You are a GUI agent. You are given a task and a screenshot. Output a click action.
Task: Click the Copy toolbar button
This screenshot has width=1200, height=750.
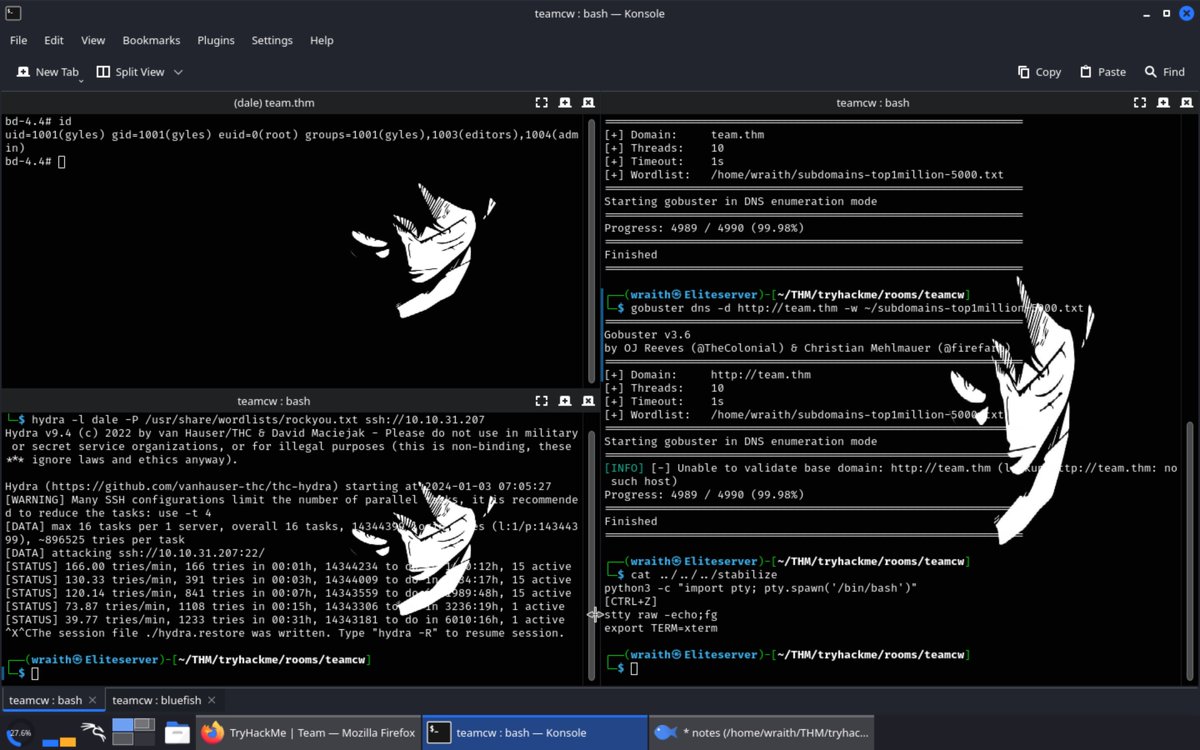click(1039, 72)
